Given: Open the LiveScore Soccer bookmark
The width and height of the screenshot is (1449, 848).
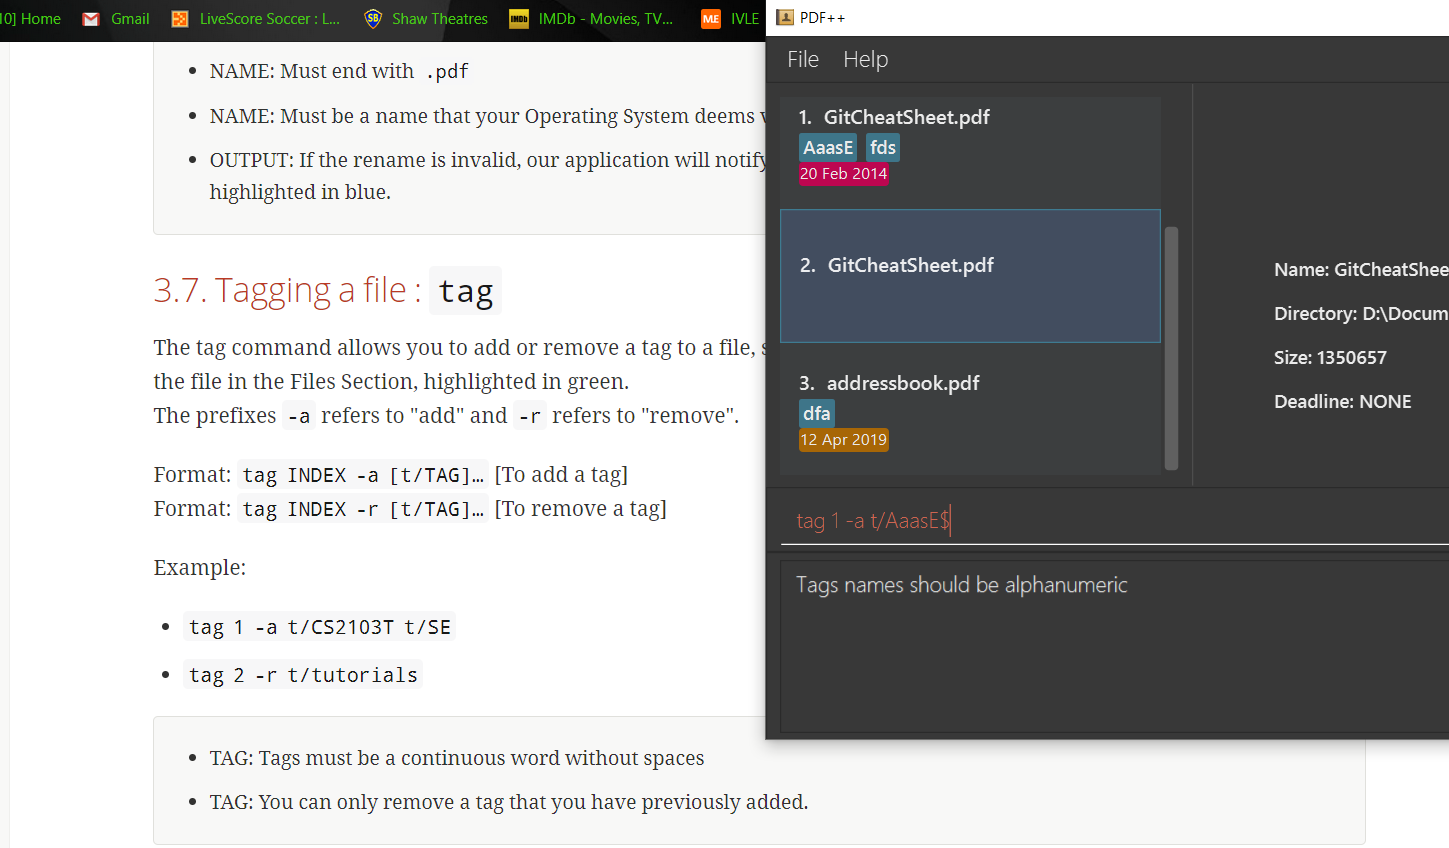Looking at the screenshot, I should 269,19.
